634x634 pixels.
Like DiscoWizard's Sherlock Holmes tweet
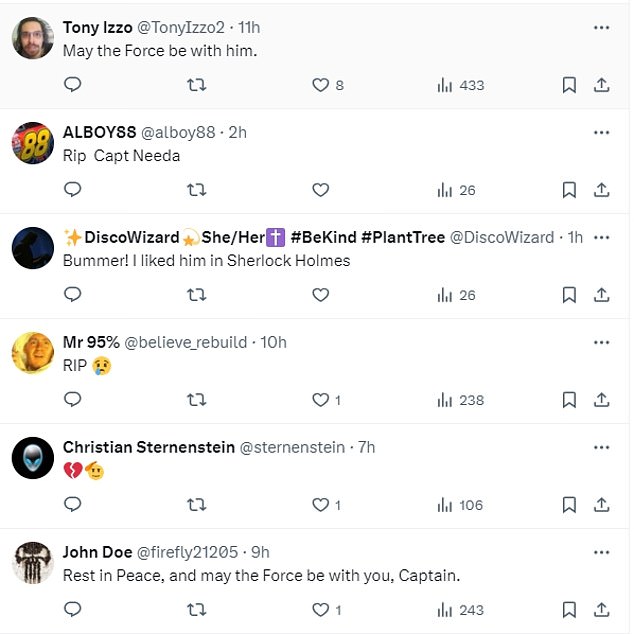(321, 295)
